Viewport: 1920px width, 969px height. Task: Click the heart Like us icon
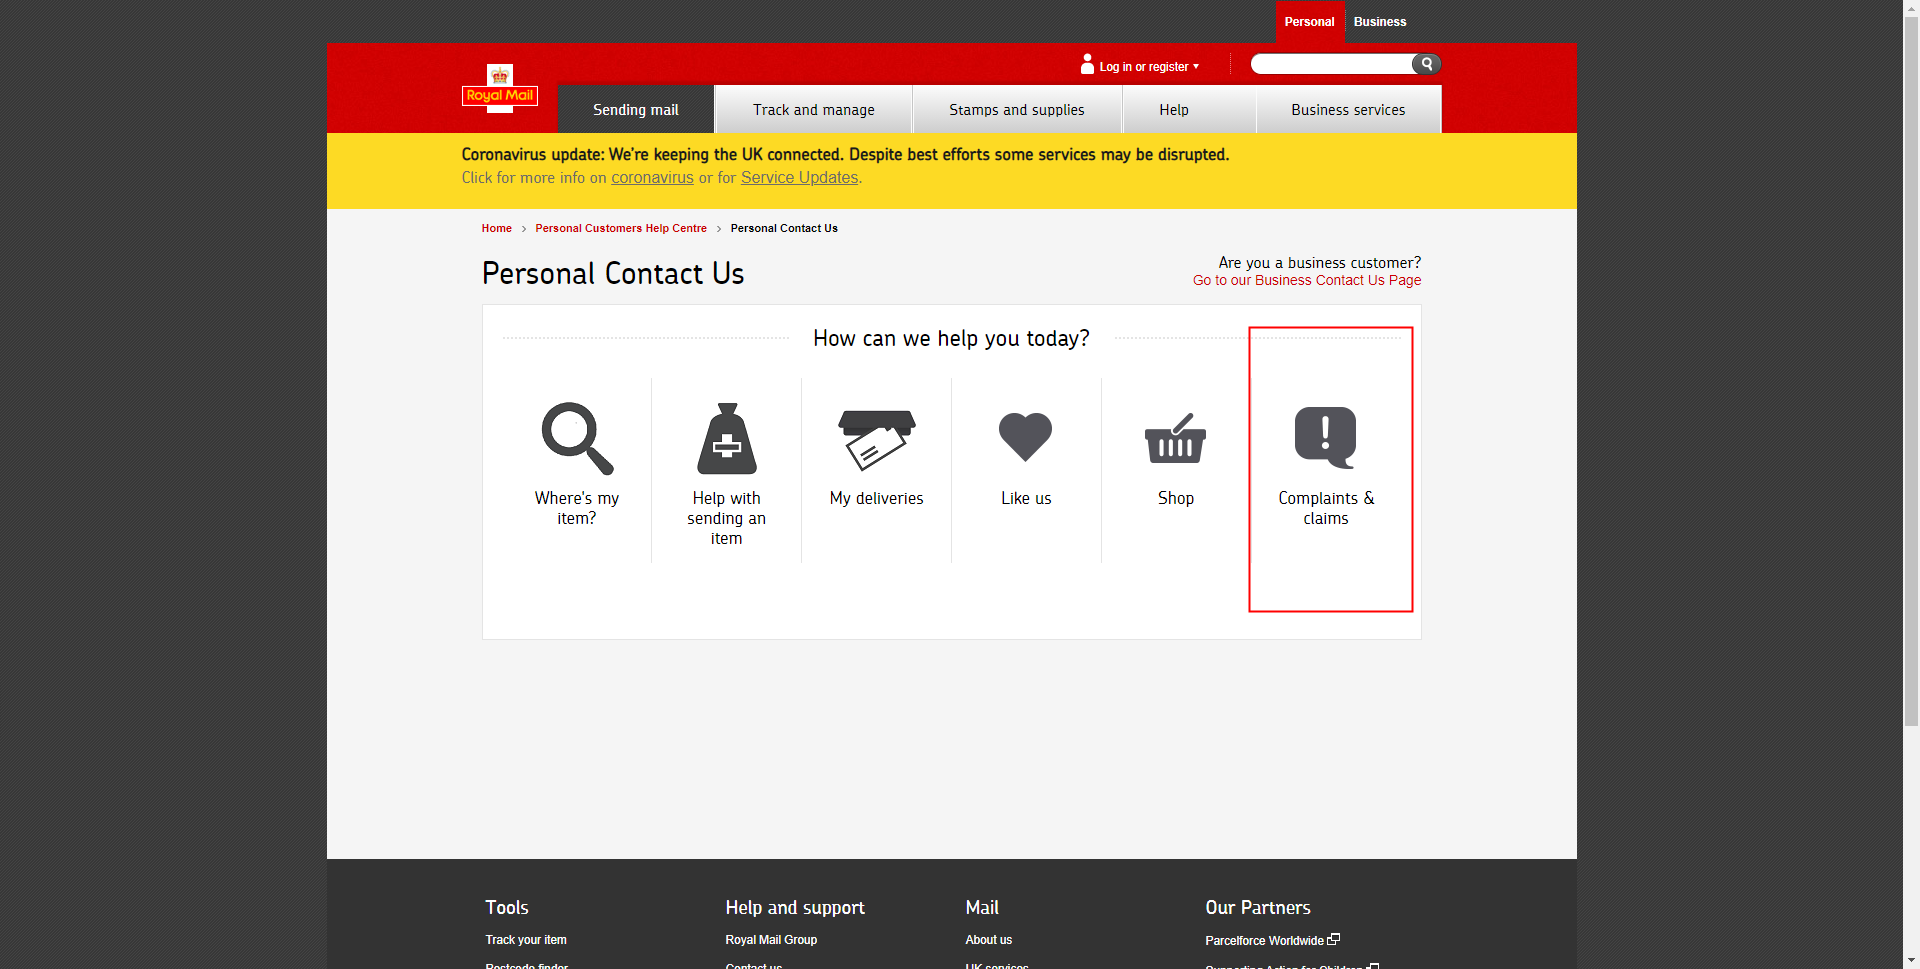pos(1025,437)
